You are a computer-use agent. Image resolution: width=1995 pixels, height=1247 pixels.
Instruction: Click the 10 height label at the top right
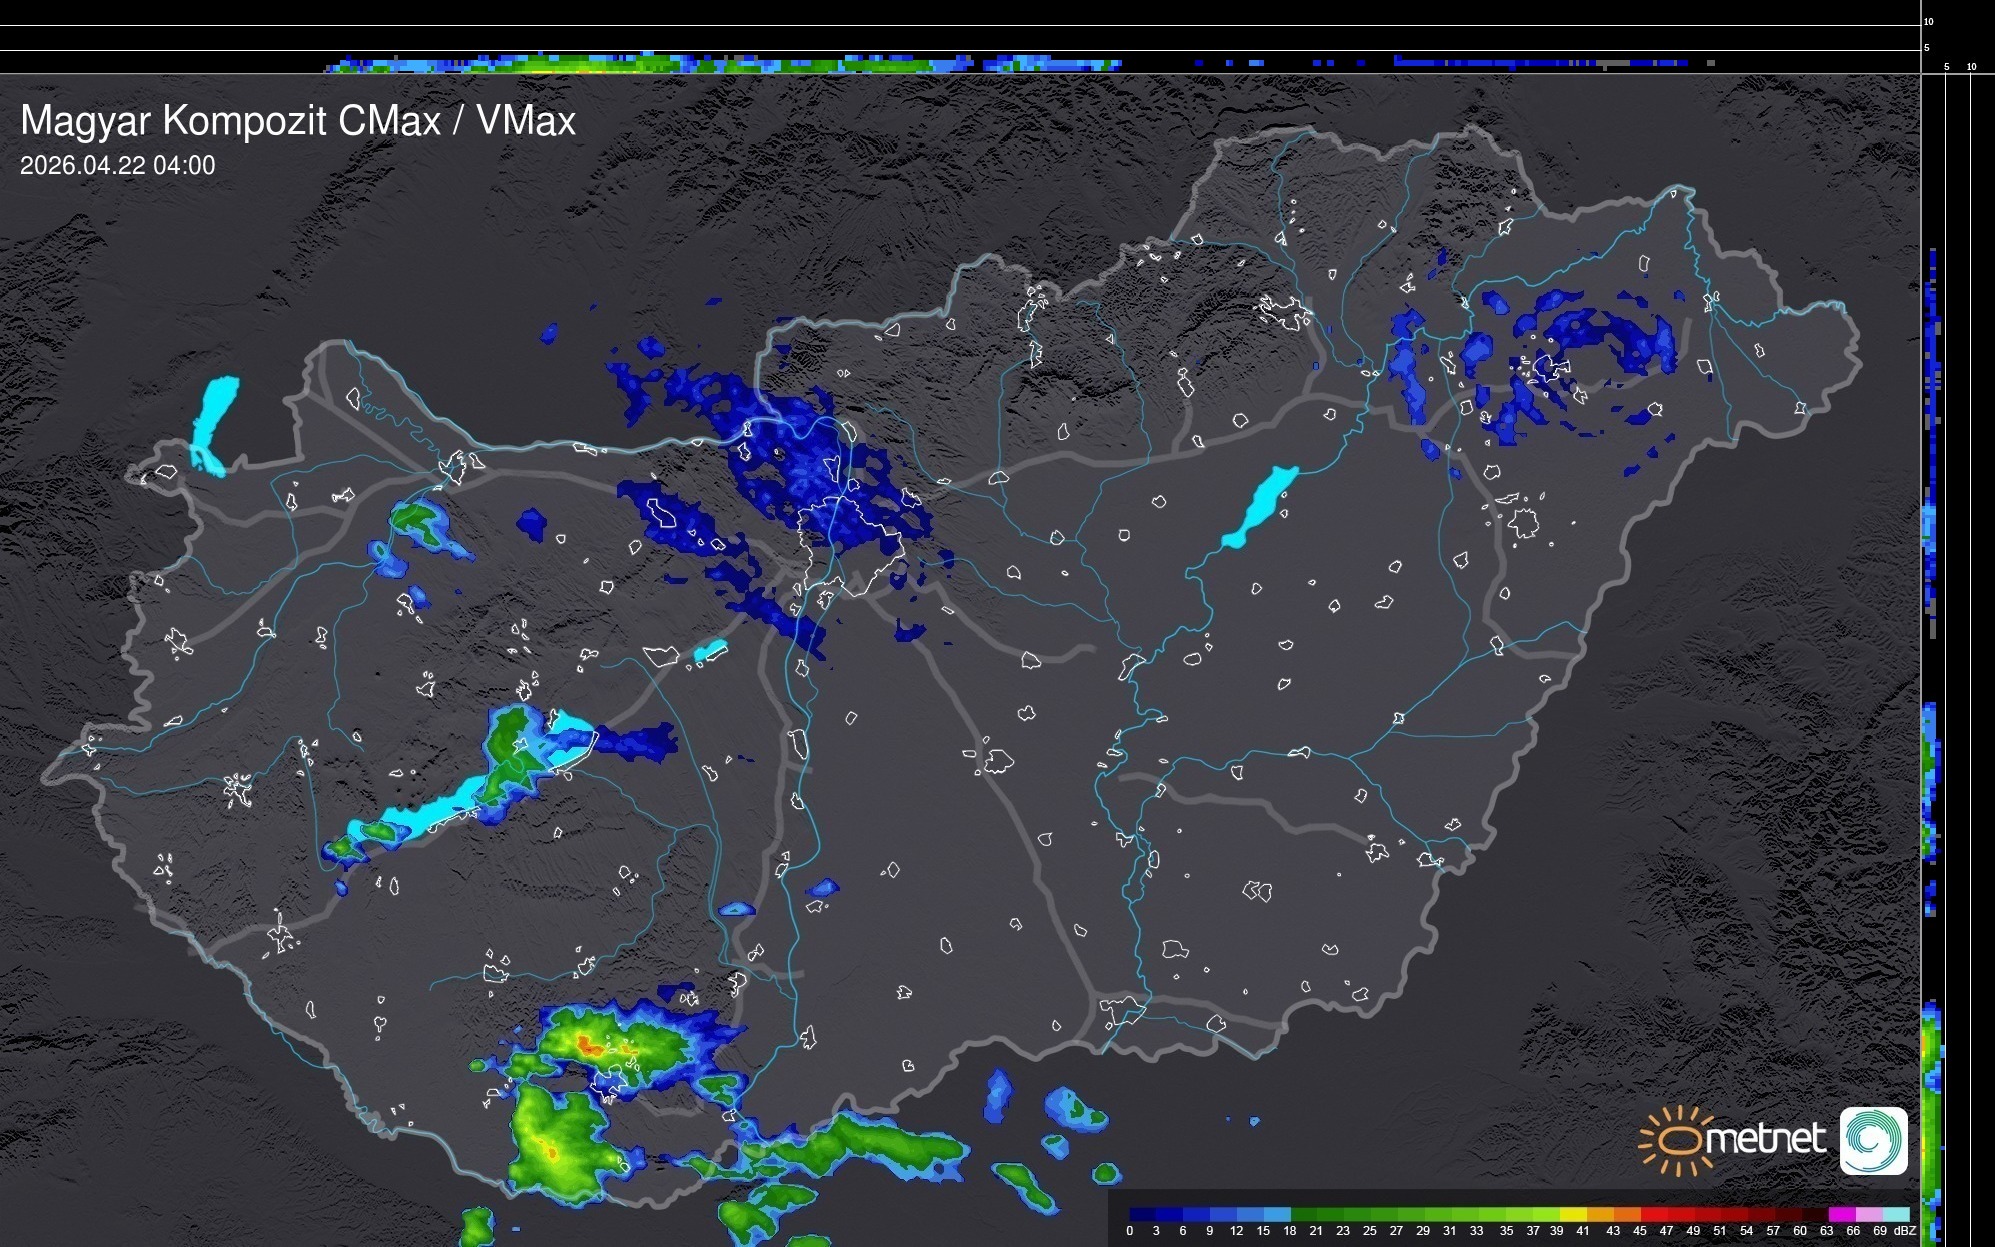click(1929, 21)
